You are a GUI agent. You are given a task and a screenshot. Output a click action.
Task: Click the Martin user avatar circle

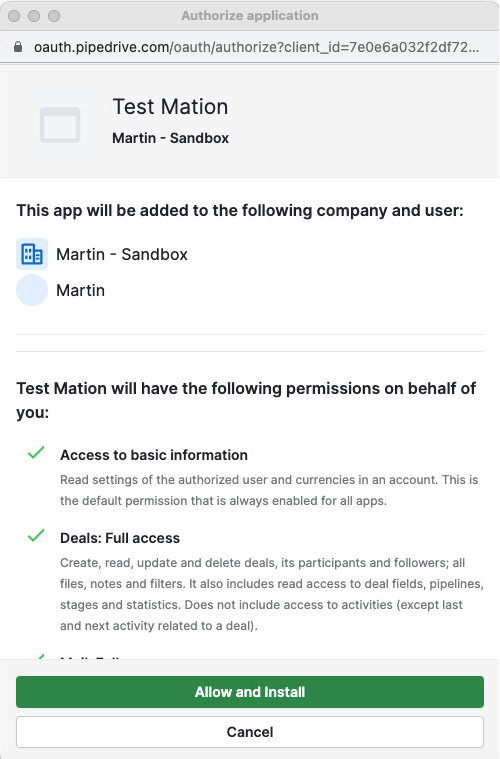pos(32,290)
